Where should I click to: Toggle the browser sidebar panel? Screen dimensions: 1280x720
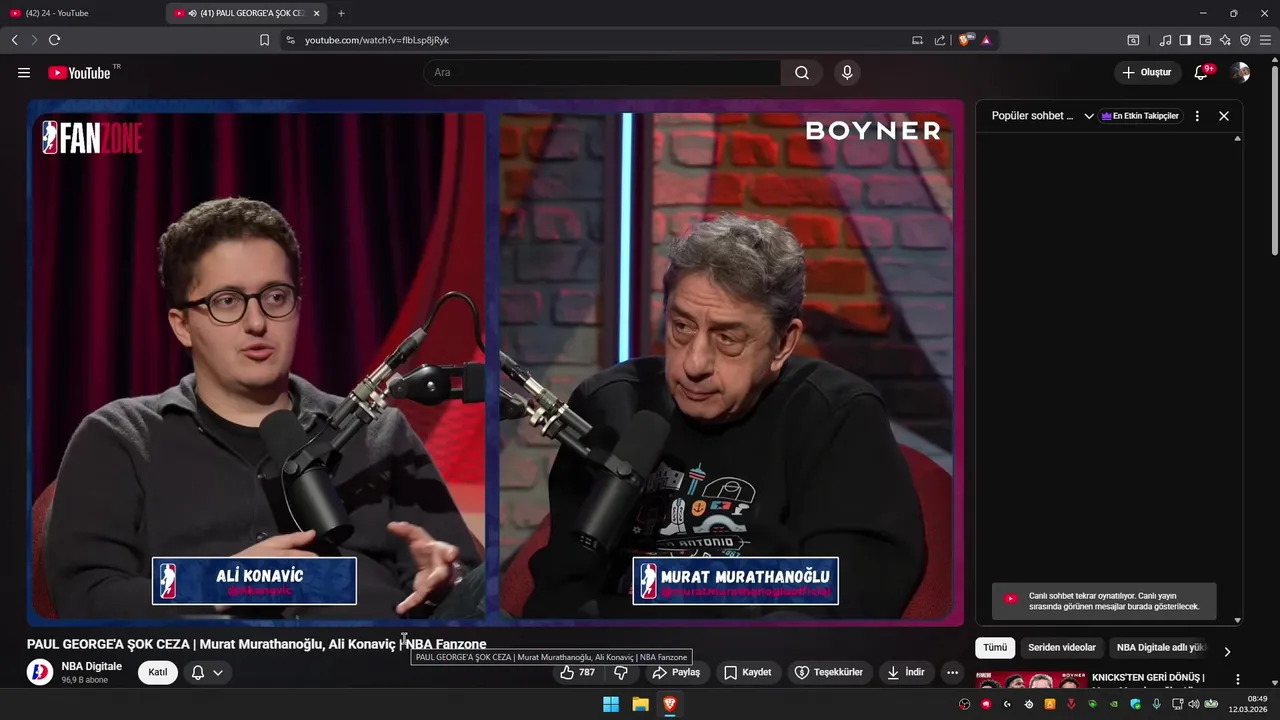coord(1185,40)
